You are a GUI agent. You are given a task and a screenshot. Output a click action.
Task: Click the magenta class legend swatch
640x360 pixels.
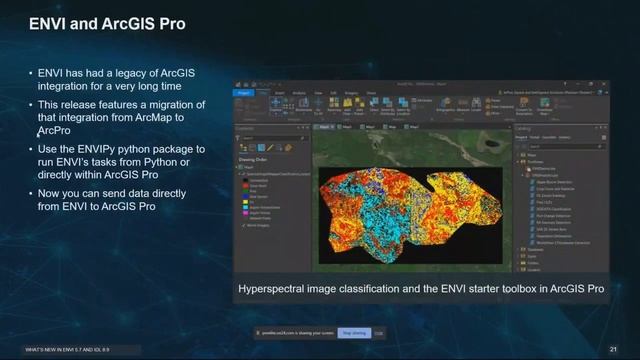click(245, 213)
